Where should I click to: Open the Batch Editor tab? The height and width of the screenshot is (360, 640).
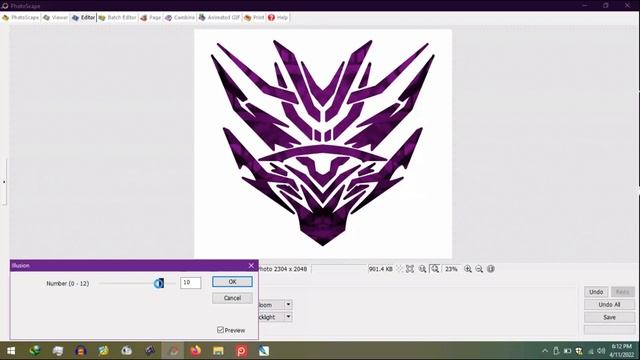[x=118, y=18]
